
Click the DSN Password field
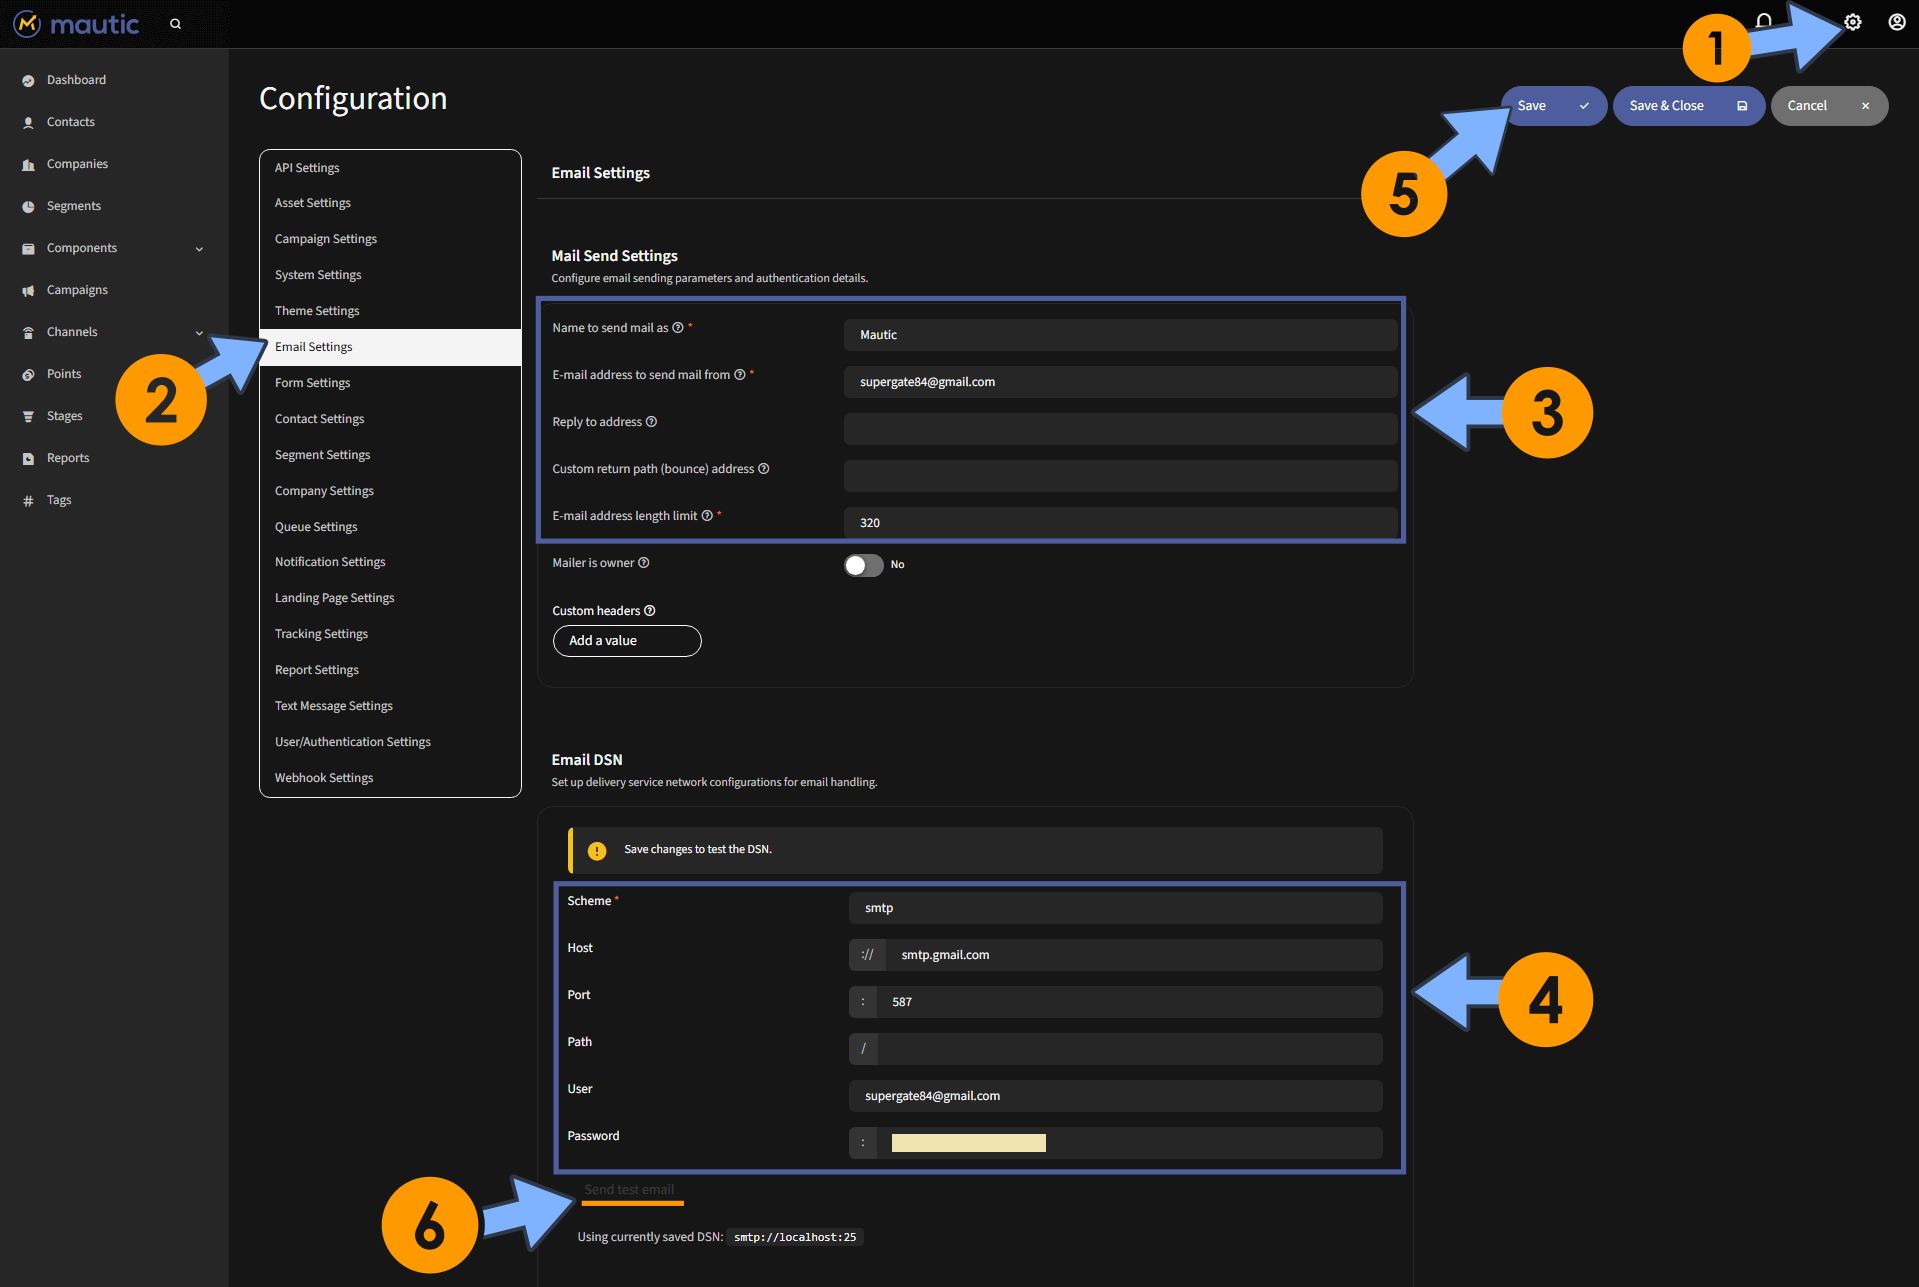1130,1143
